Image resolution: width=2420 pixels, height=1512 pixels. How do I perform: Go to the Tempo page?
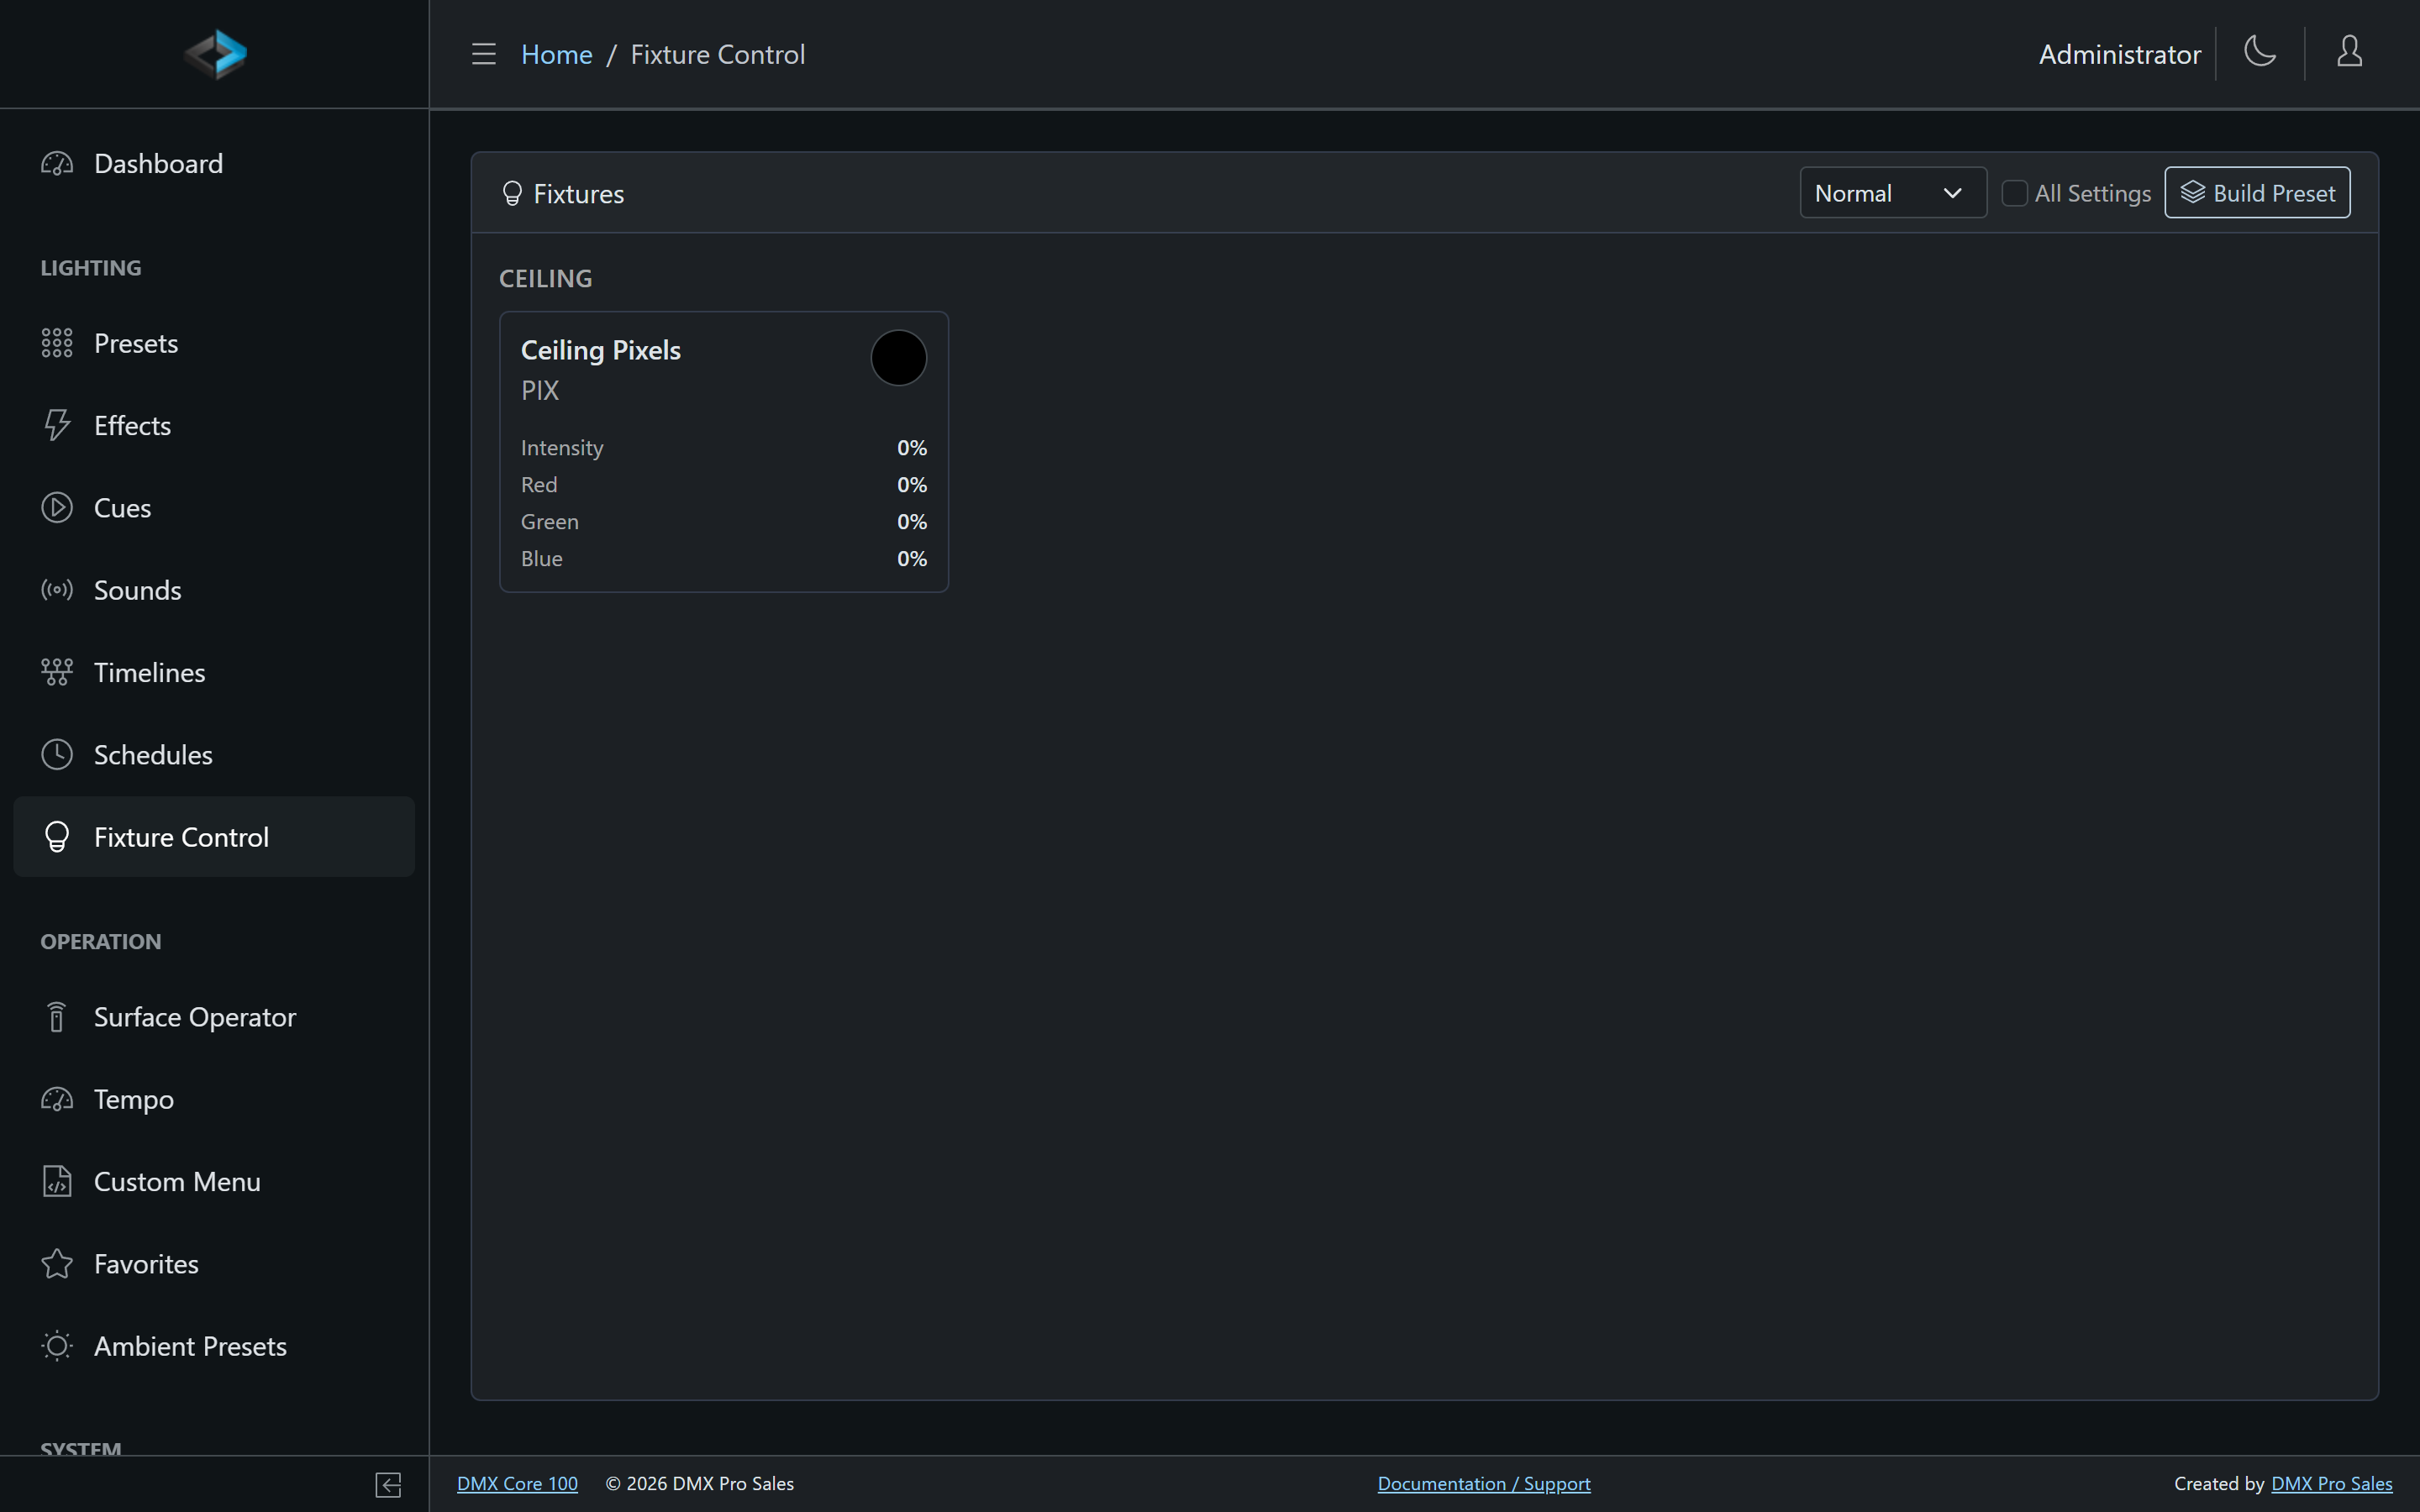pos(214,1100)
